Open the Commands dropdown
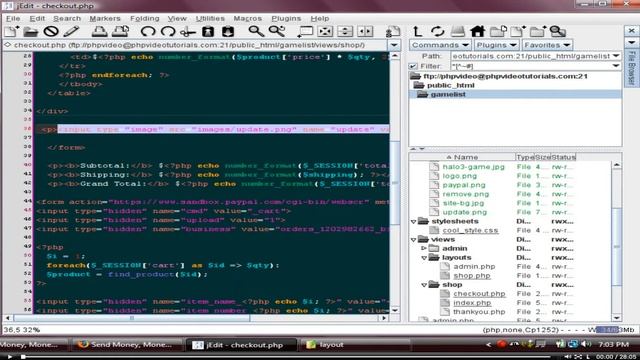The height and width of the screenshot is (360, 640). coord(440,45)
